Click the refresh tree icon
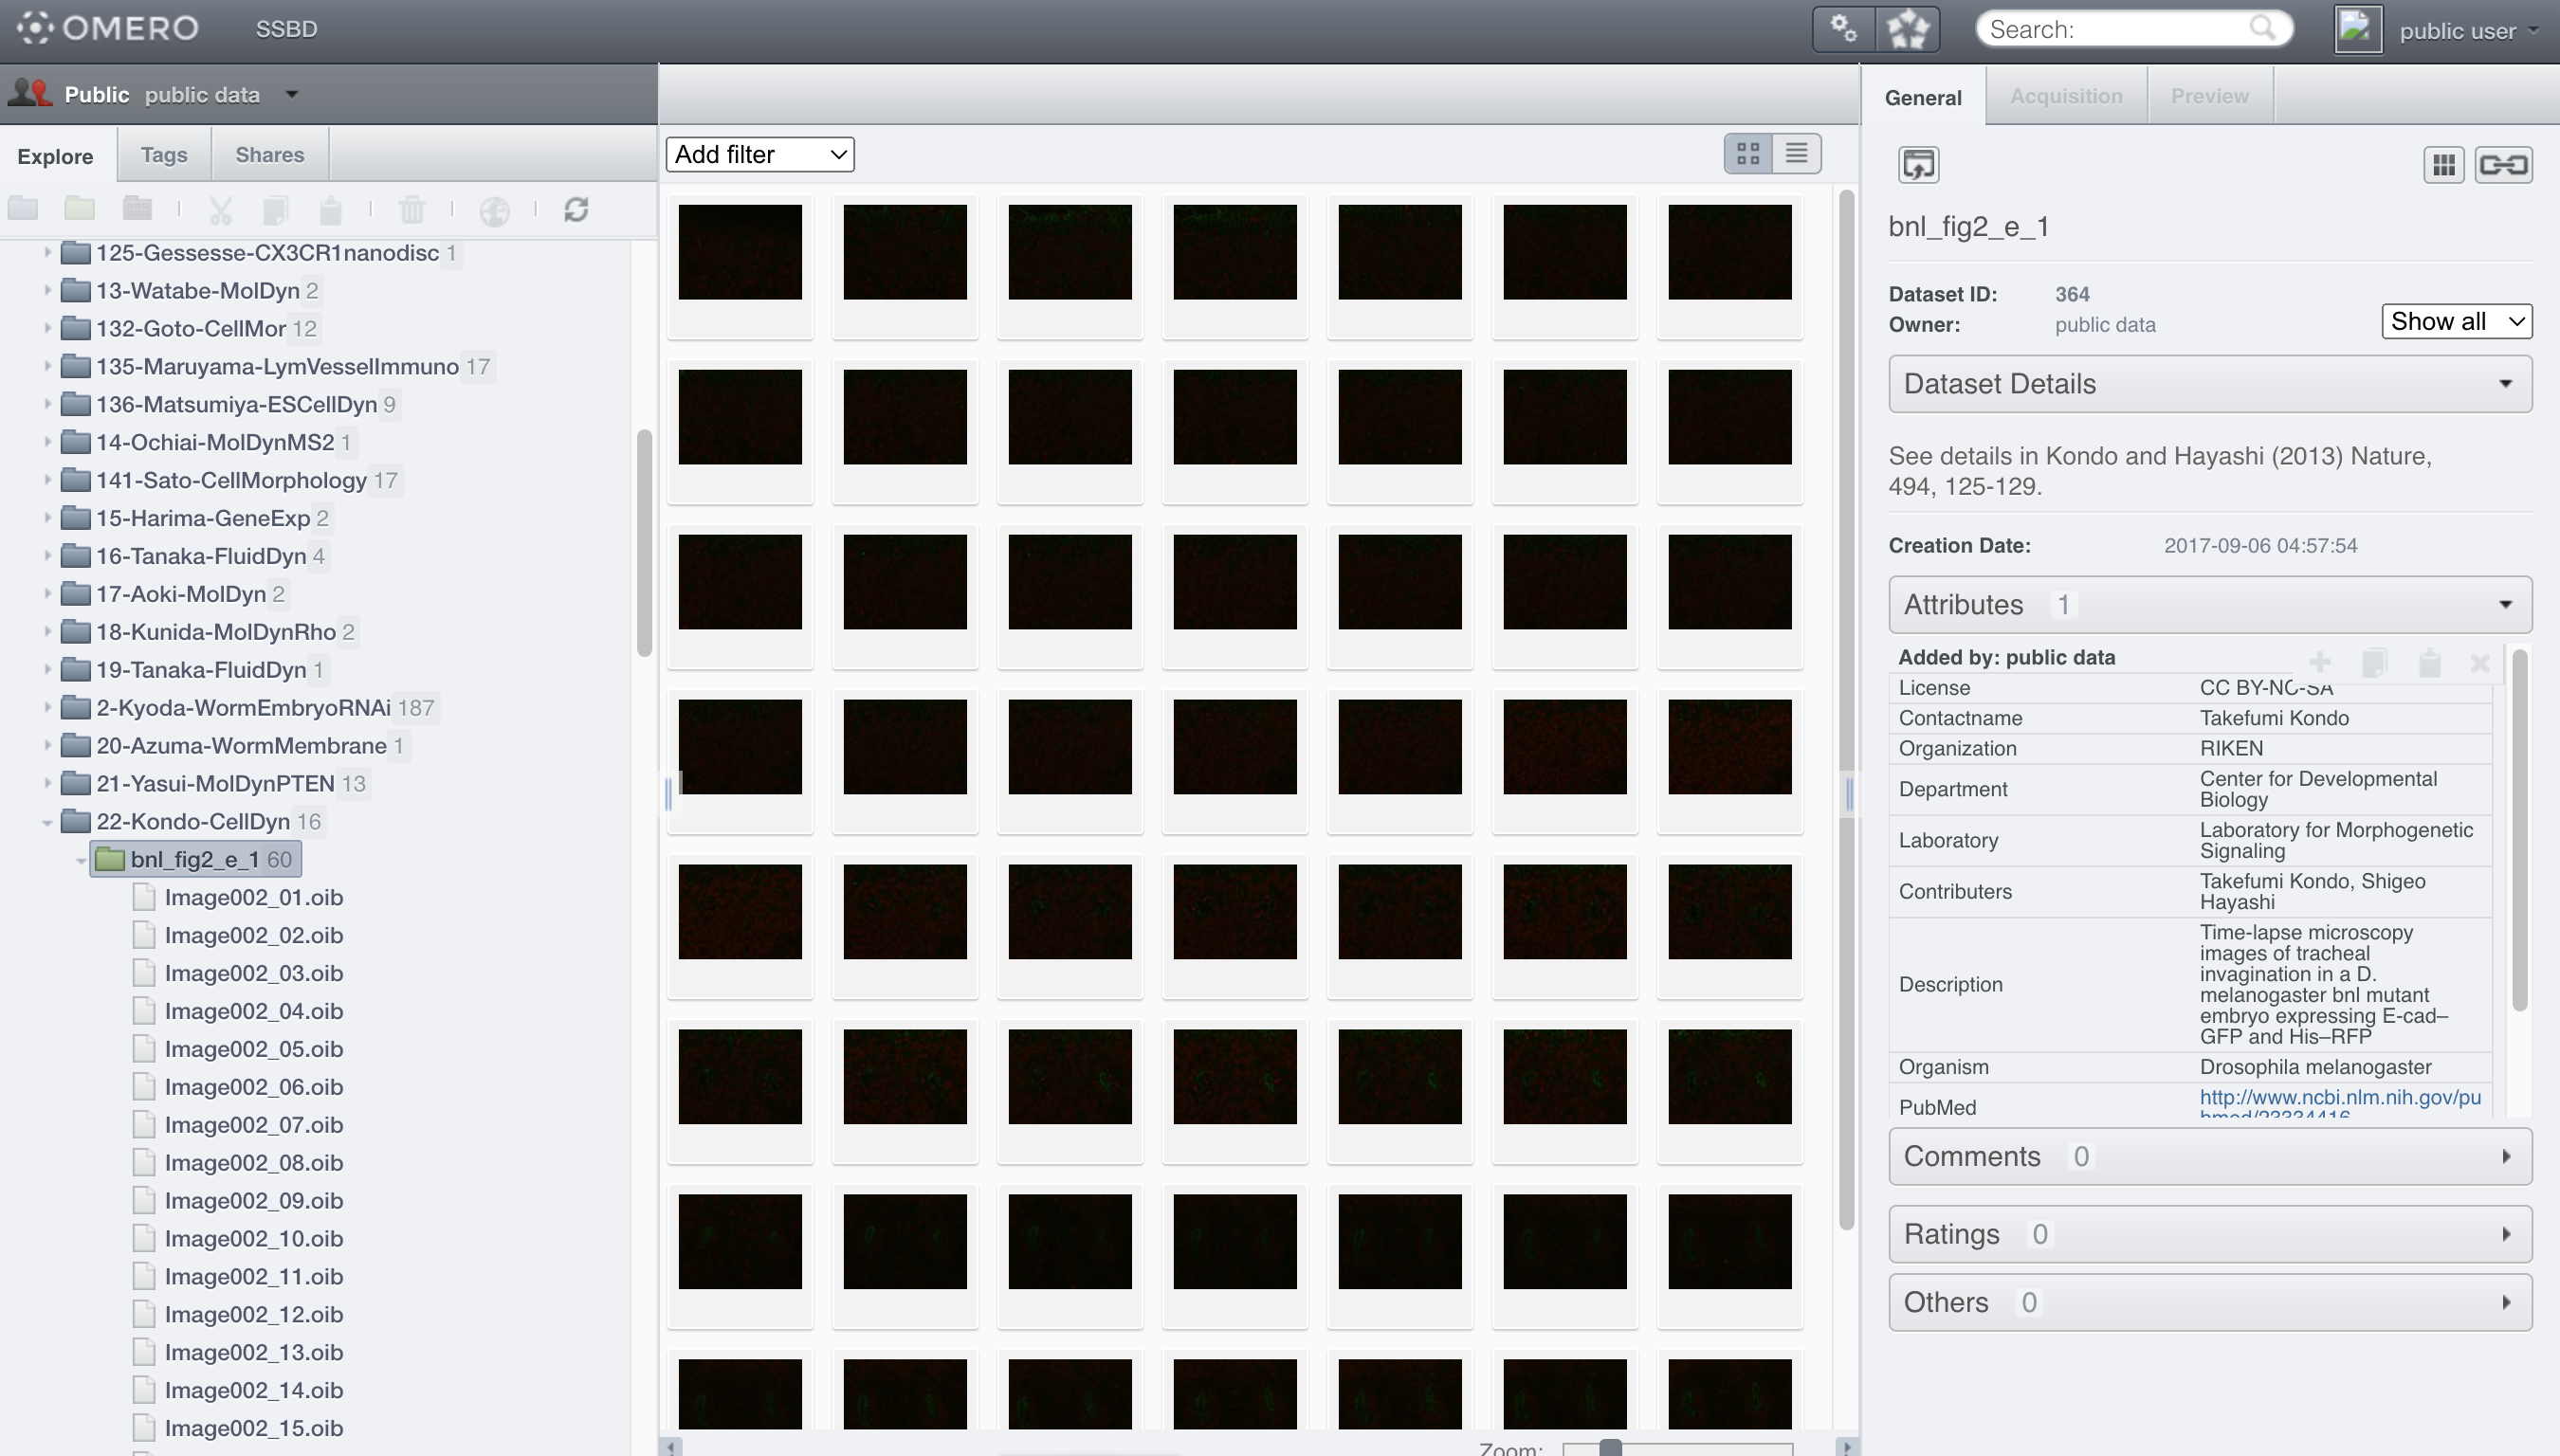The image size is (2560, 1456). point(576,210)
